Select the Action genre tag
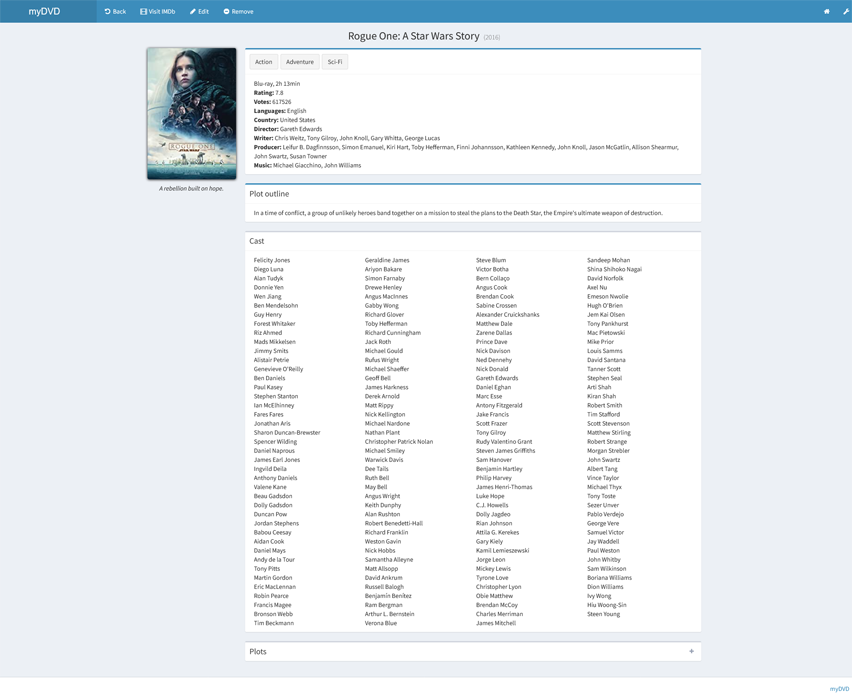The height and width of the screenshot is (700, 852). pos(263,62)
